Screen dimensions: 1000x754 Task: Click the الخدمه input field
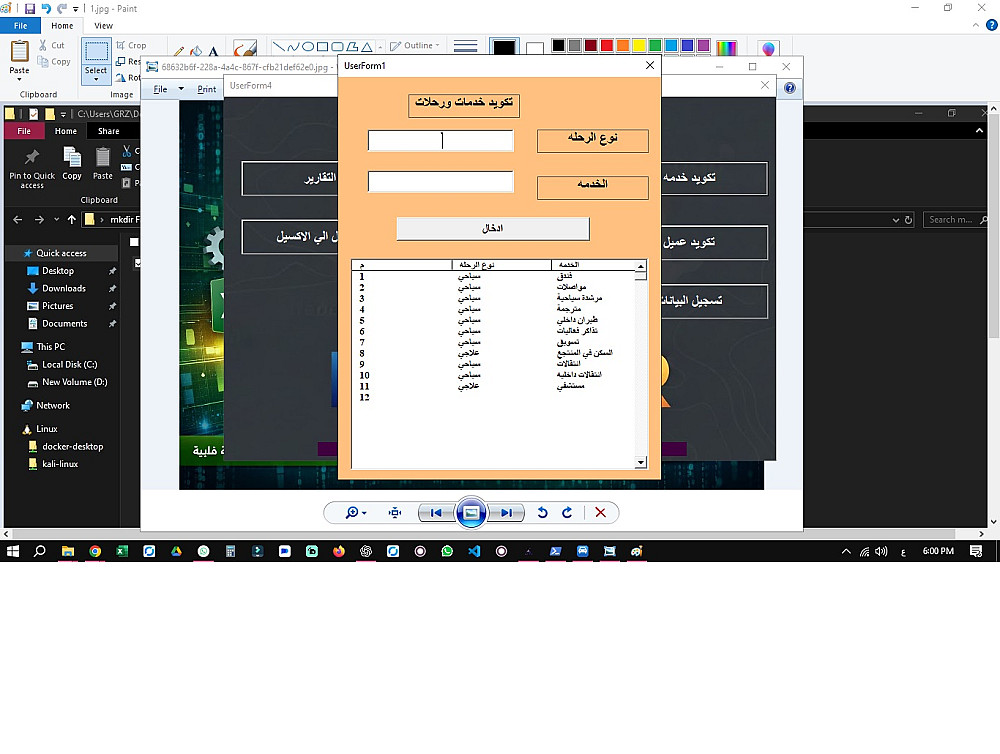coord(441,181)
